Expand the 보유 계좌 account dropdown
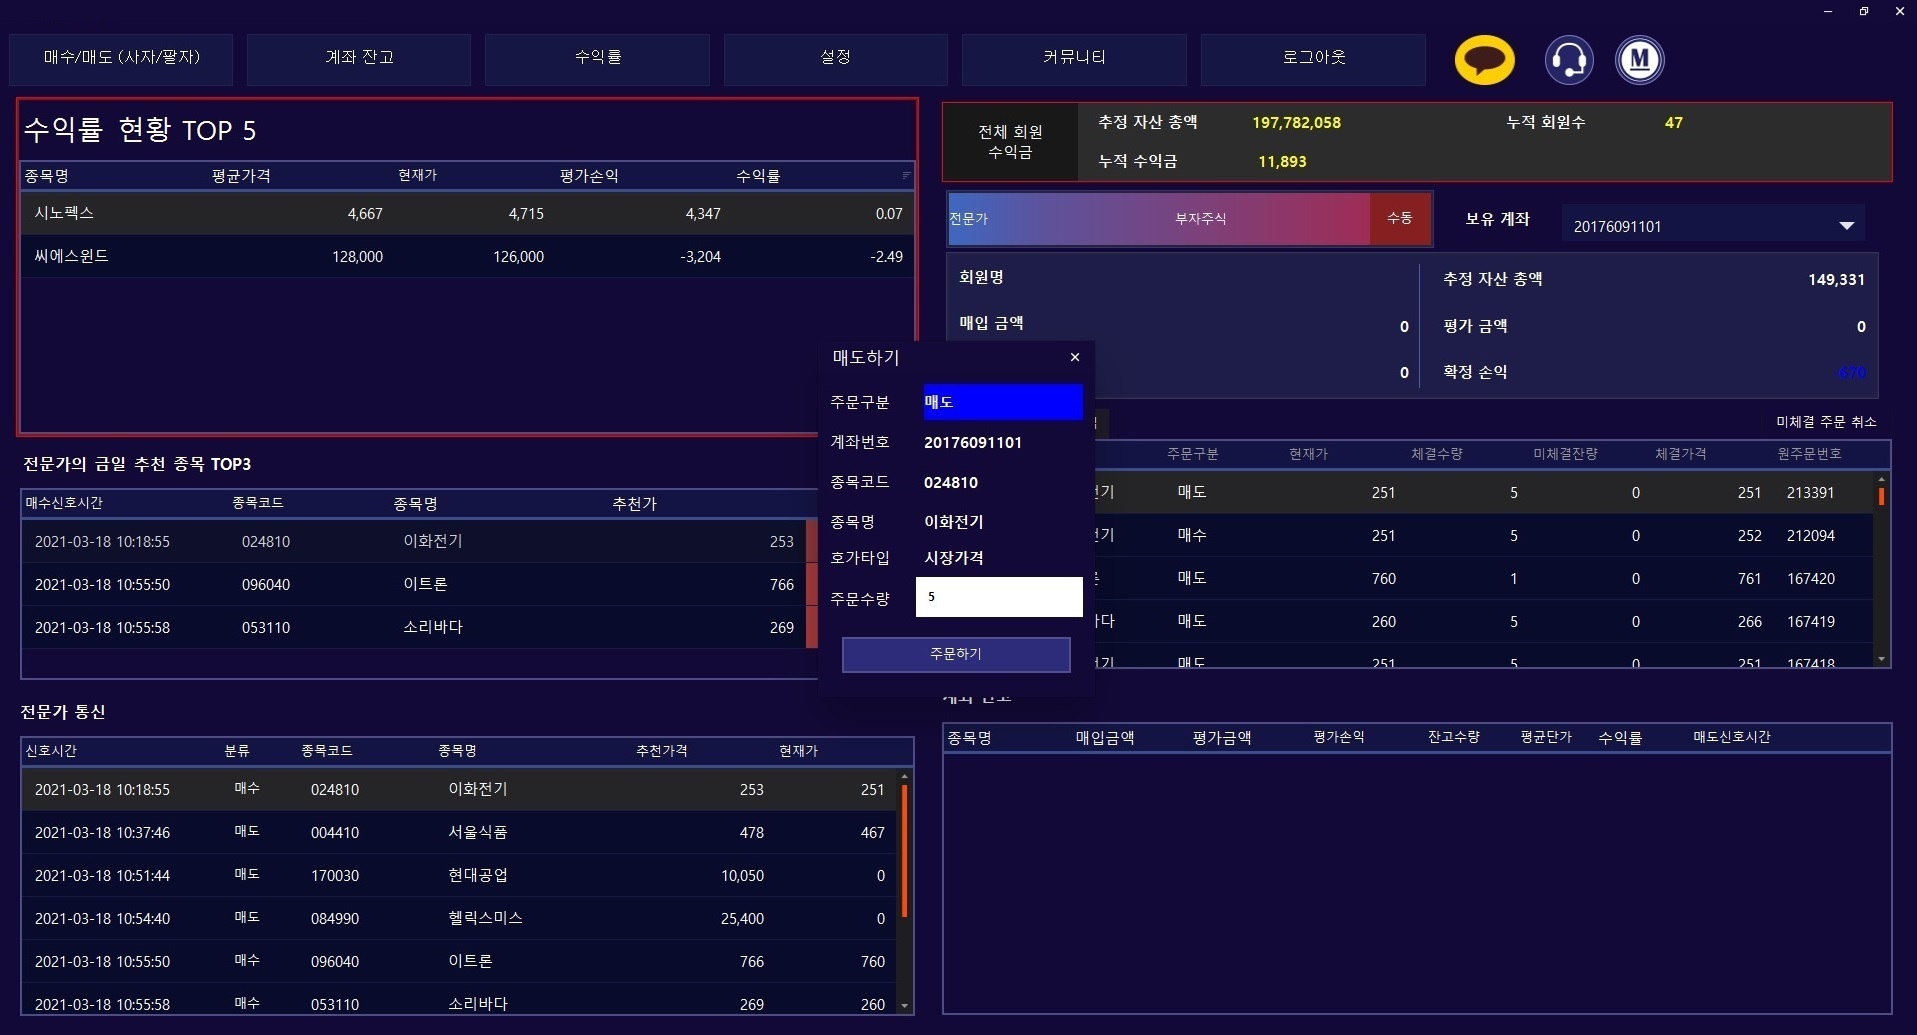The image size is (1917, 1035). point(1846,226)
